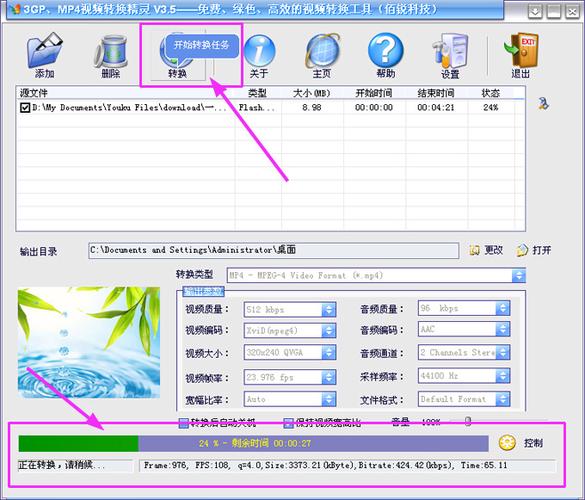Click the 00:04:21 end time cell
585x500 pixels.
436,108
